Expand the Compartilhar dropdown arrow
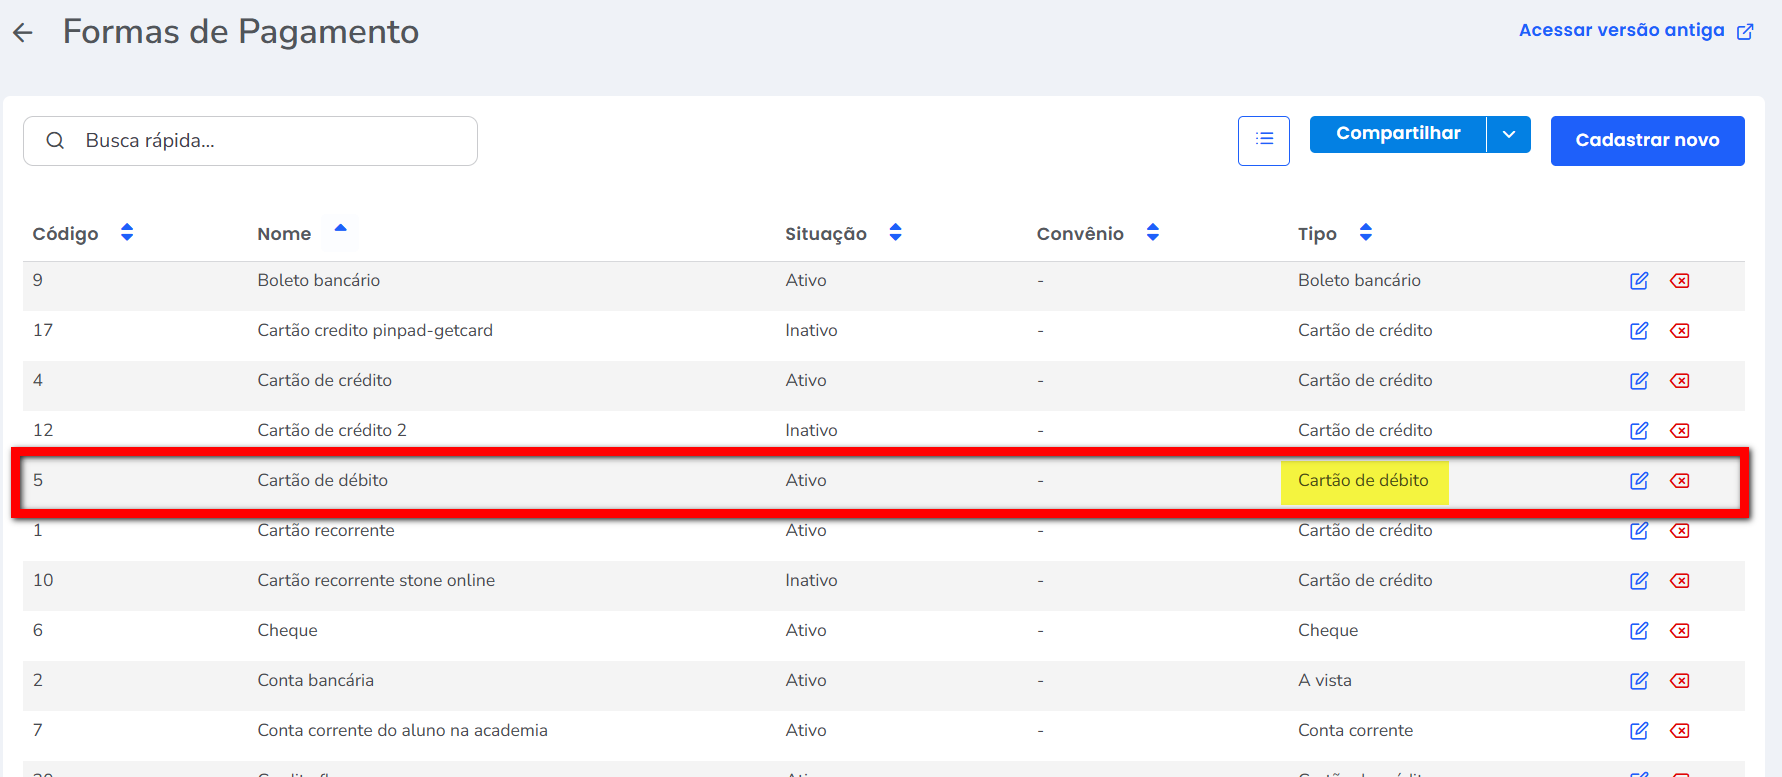 coord(1508,134)
